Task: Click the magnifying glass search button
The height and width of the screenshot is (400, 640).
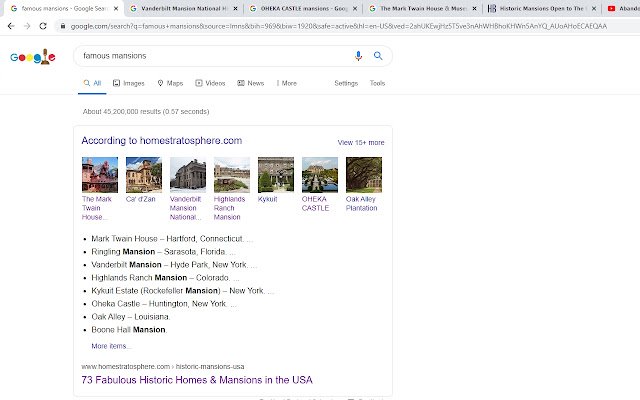Action: tap(378, 56)
